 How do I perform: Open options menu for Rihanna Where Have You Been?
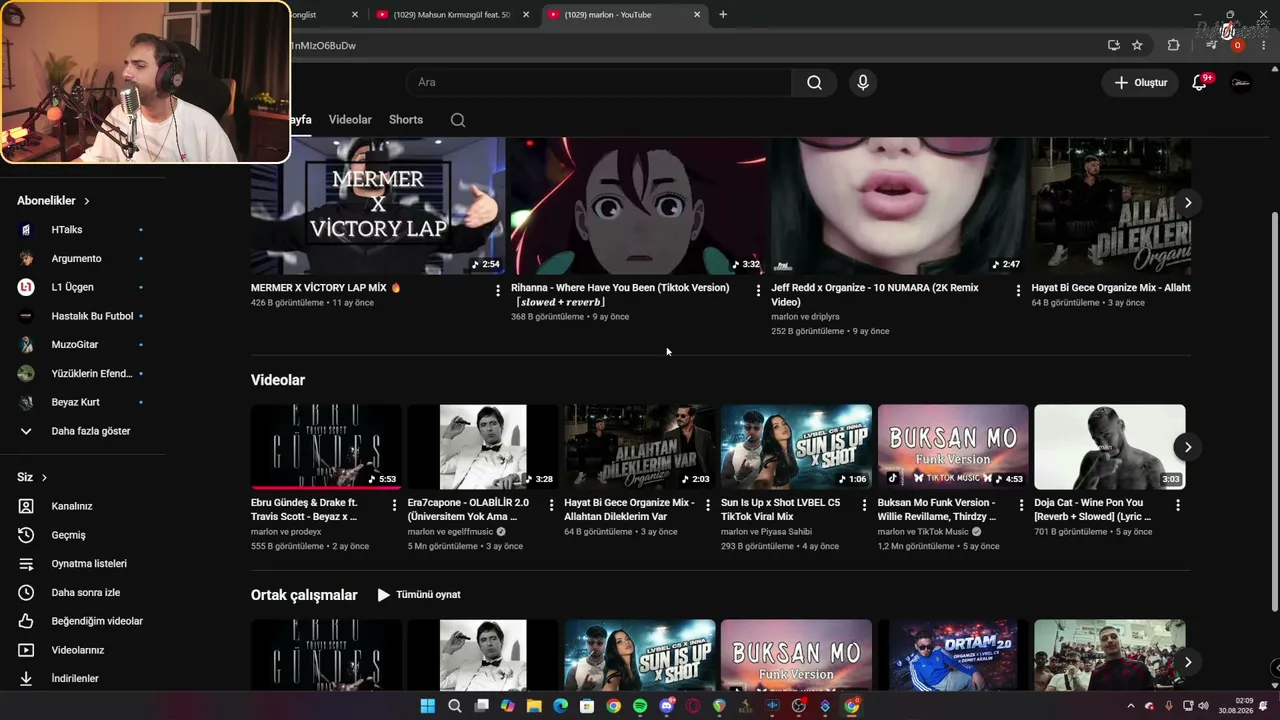click(758, 290)
